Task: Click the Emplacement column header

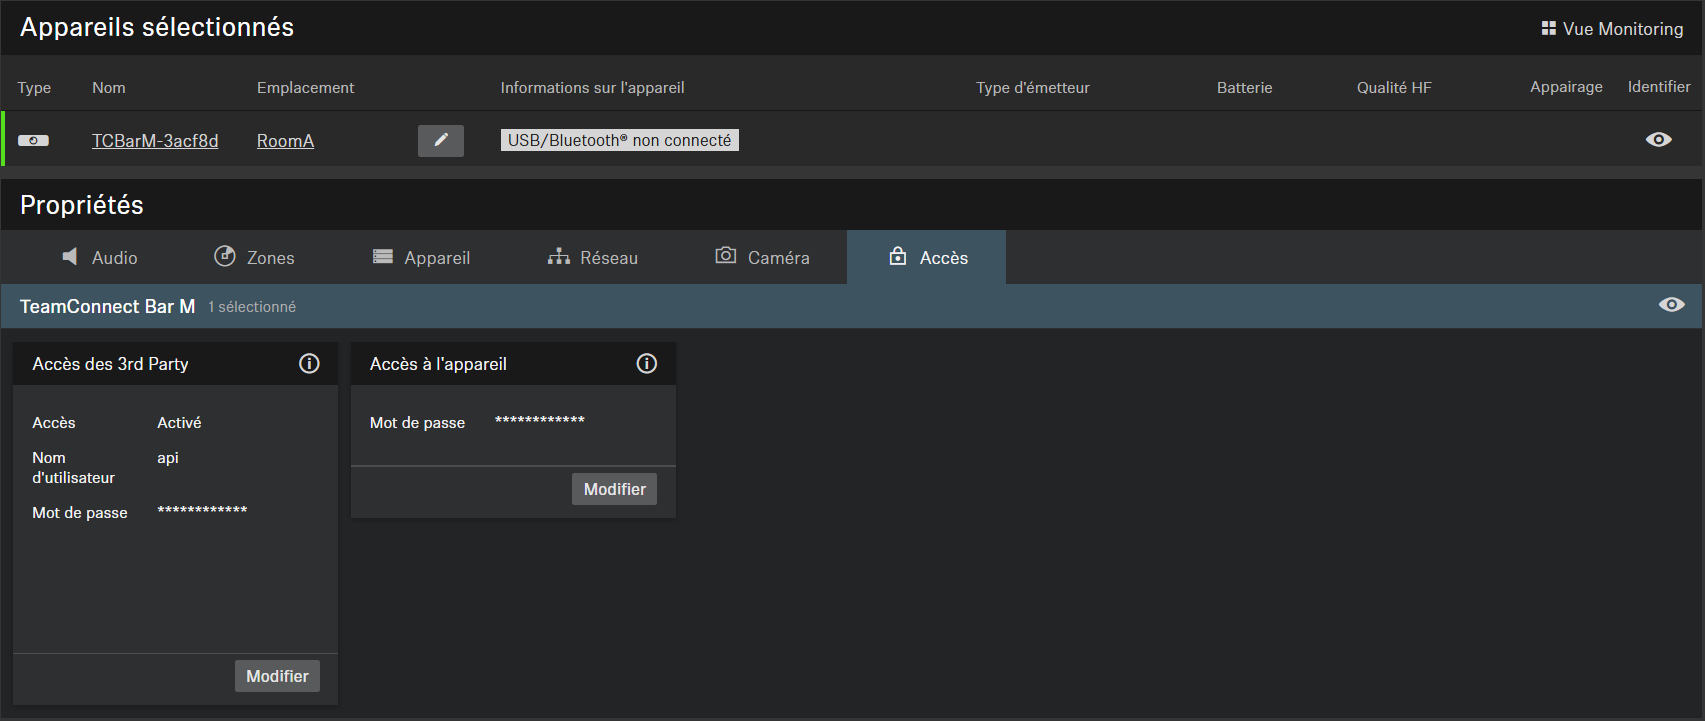Action: (x=305, y=88)
